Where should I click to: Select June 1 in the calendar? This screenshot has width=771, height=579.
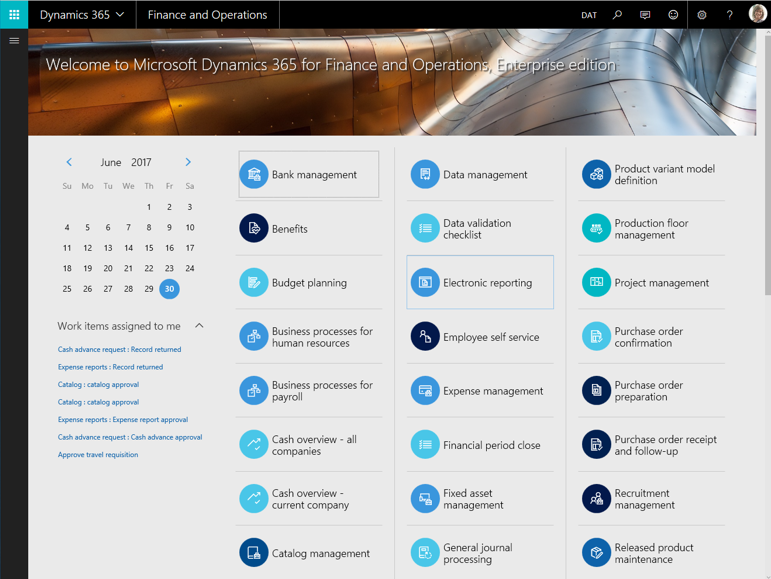148,207
